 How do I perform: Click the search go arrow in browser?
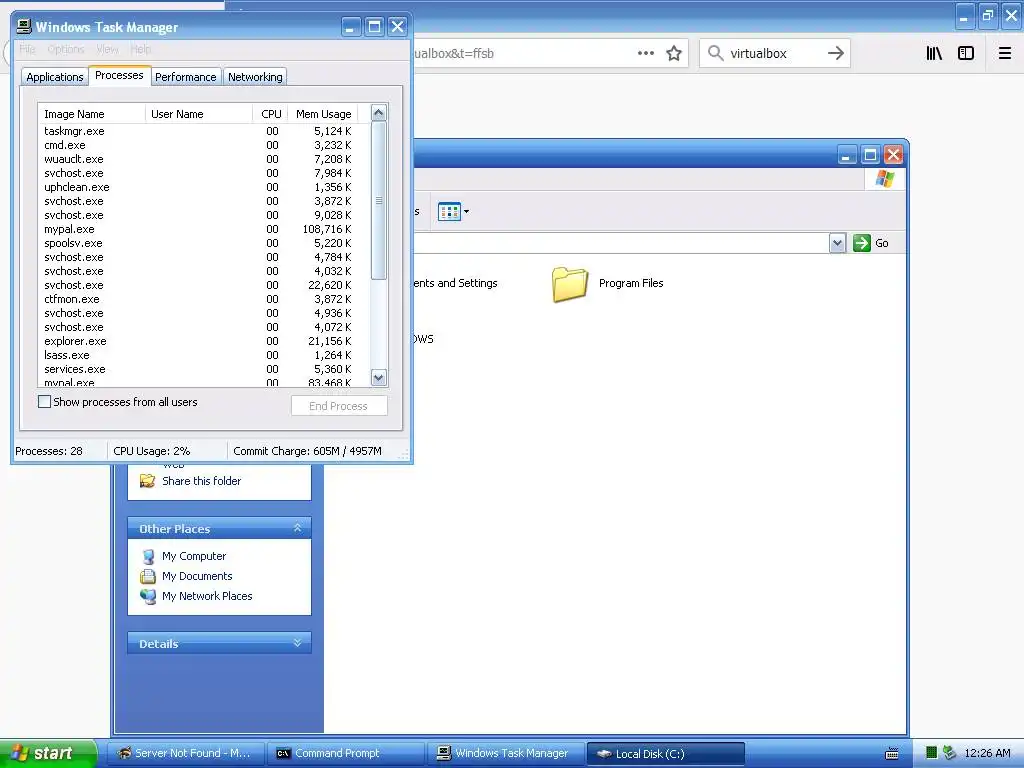[x=836, y=53]
